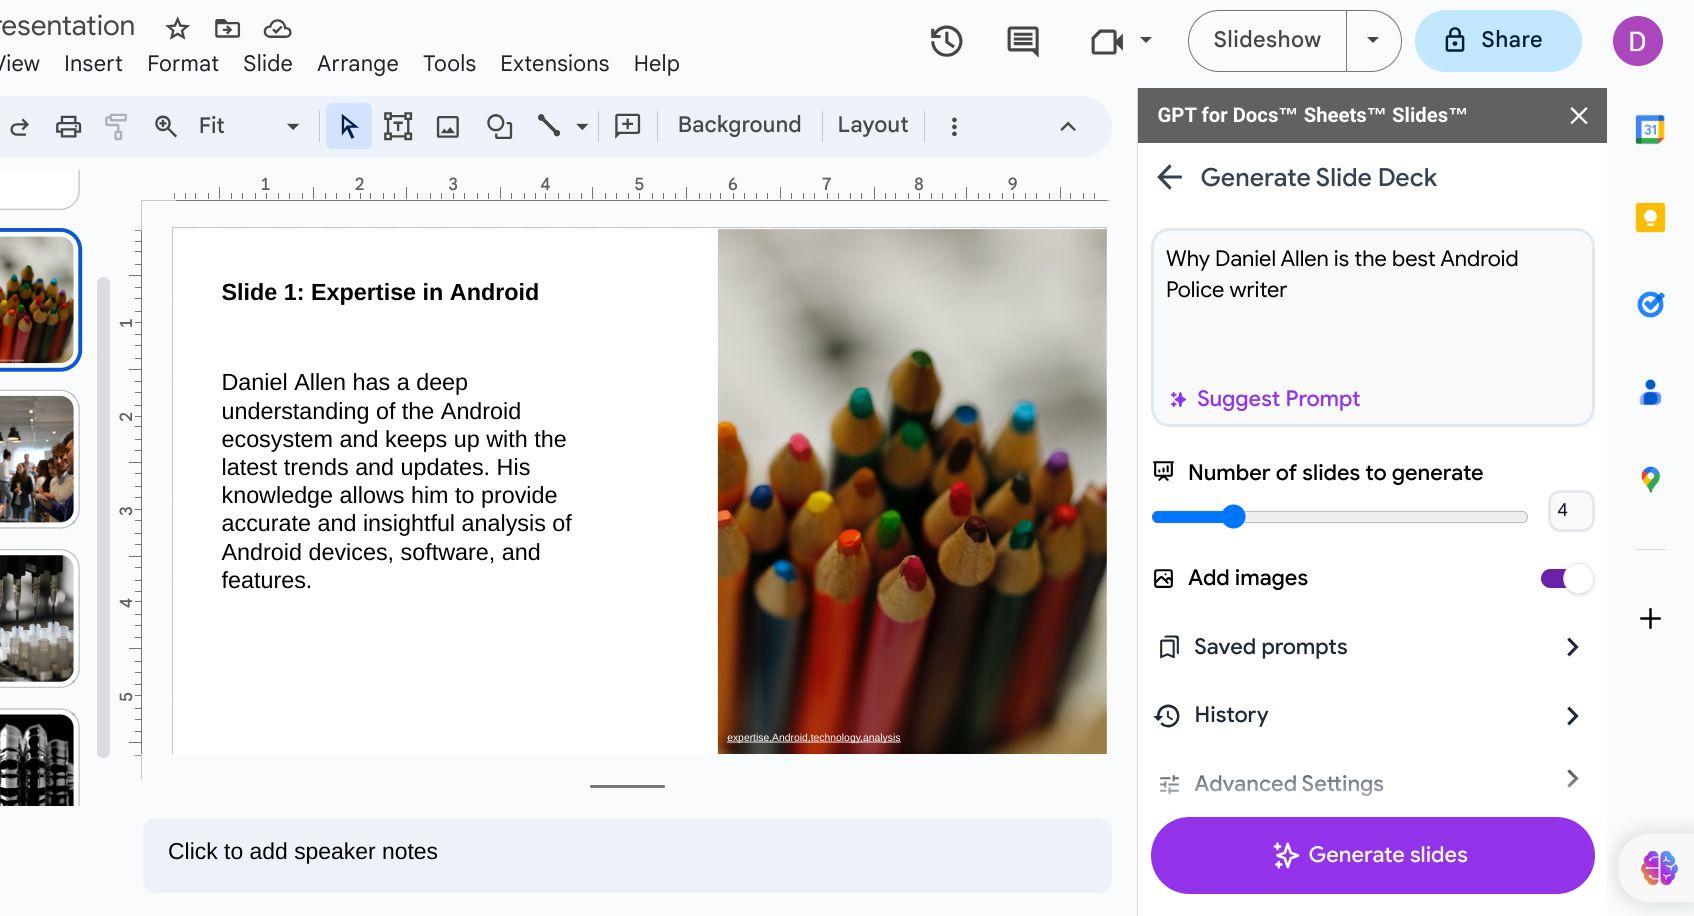The height and width of the screenshot is (916, 1694).
Task: Open the Fit zoom dropdown
Action: coord(293,127)
